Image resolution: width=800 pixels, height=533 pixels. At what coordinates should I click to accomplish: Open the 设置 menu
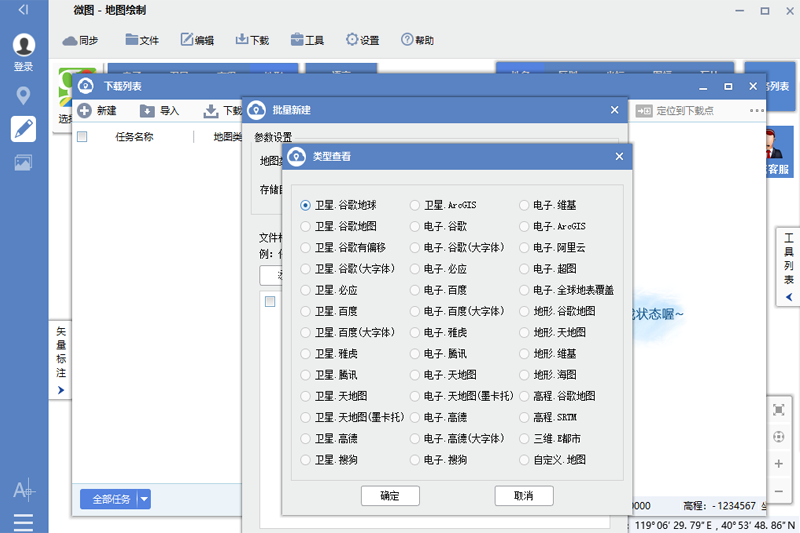click(x=362, y=40)
